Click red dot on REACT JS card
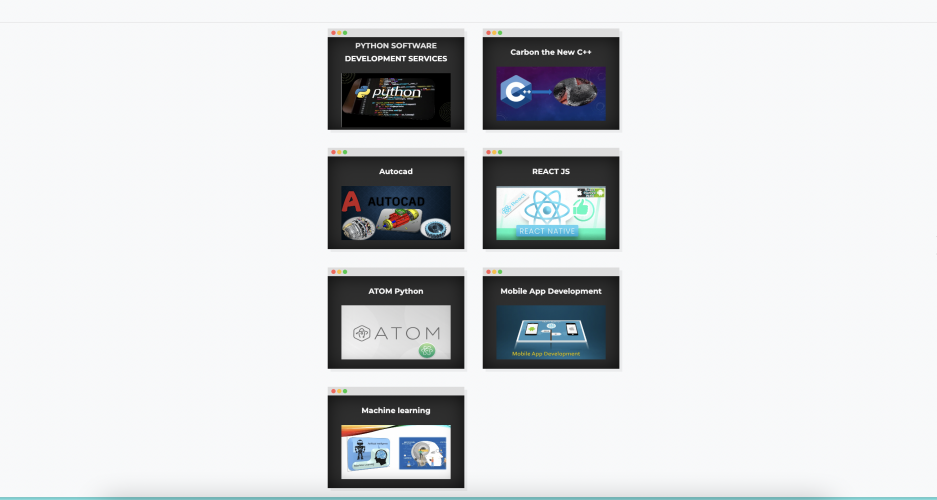Screen dimensions: 937x500 point(488,152)
